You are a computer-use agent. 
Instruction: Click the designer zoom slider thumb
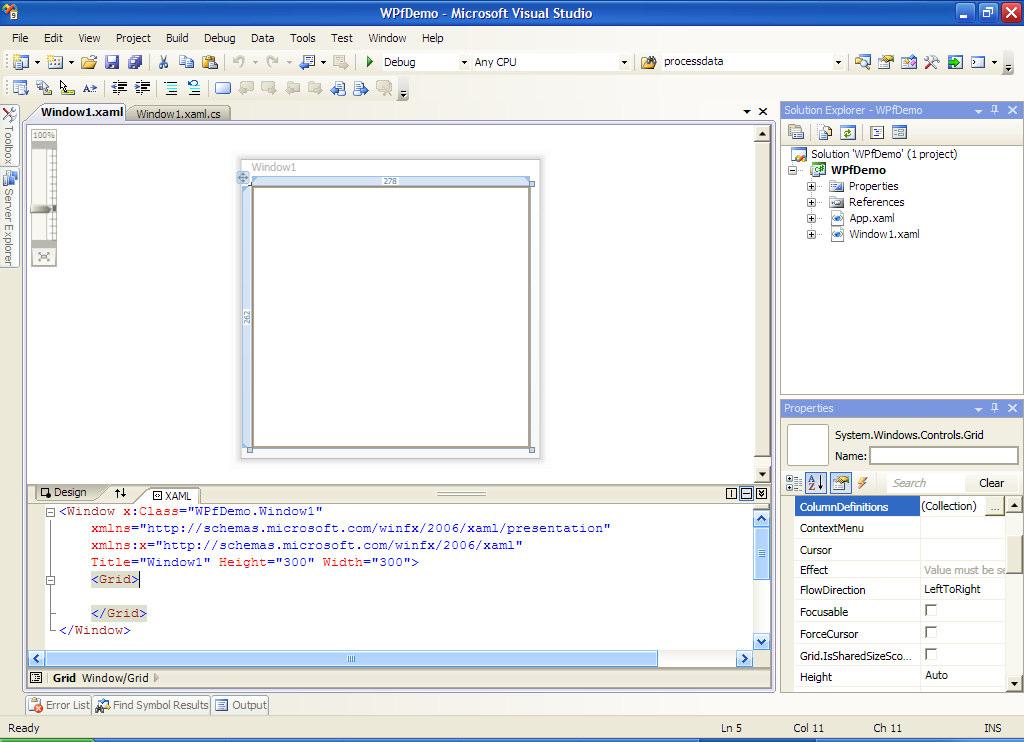(43, 209)
